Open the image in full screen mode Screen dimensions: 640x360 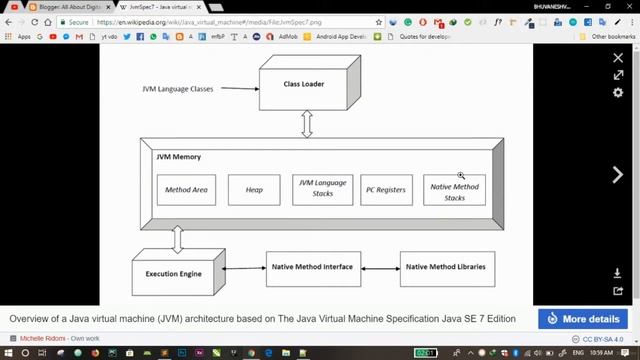[x=618, y=75]
